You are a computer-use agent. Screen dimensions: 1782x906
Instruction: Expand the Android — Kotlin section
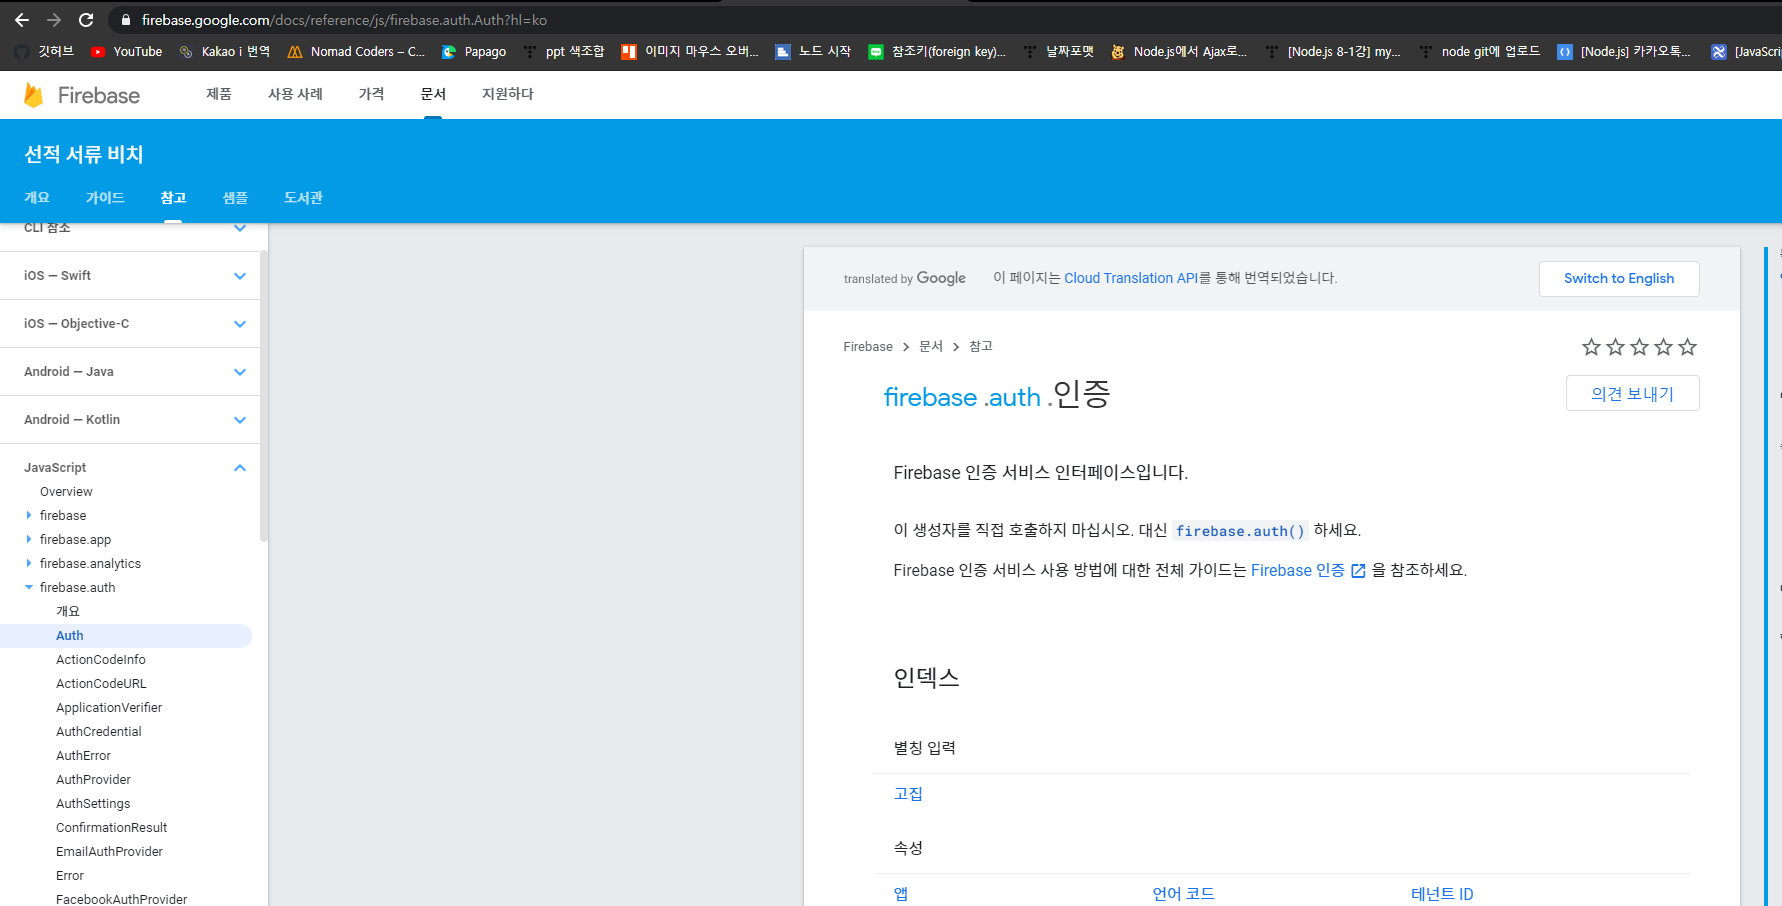click(x=240, y=420)
